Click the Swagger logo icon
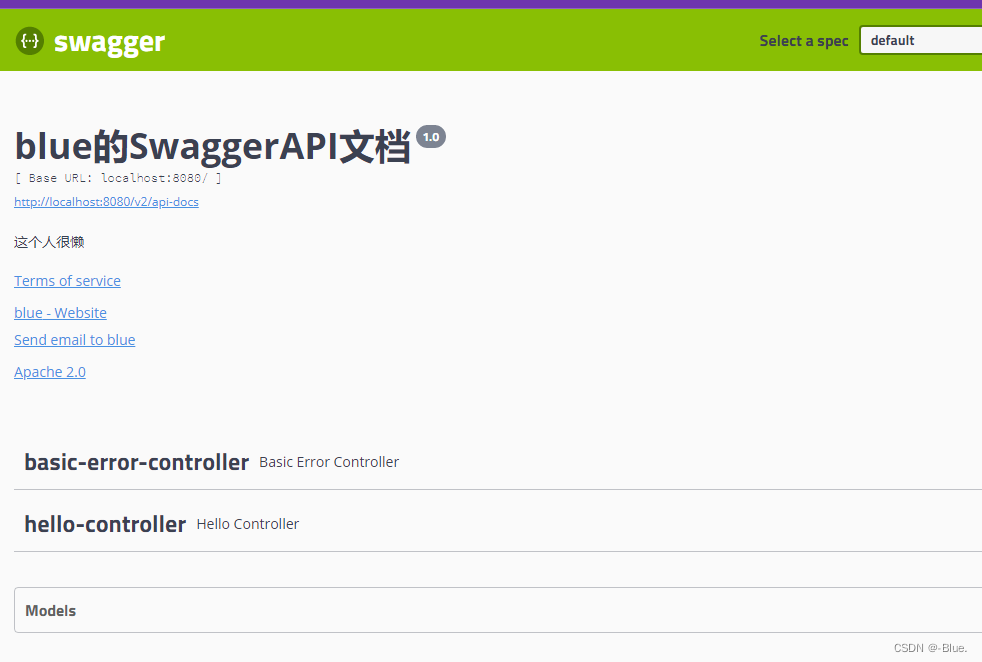The height and width of the screenshot is (662, 982). (29, 41)
